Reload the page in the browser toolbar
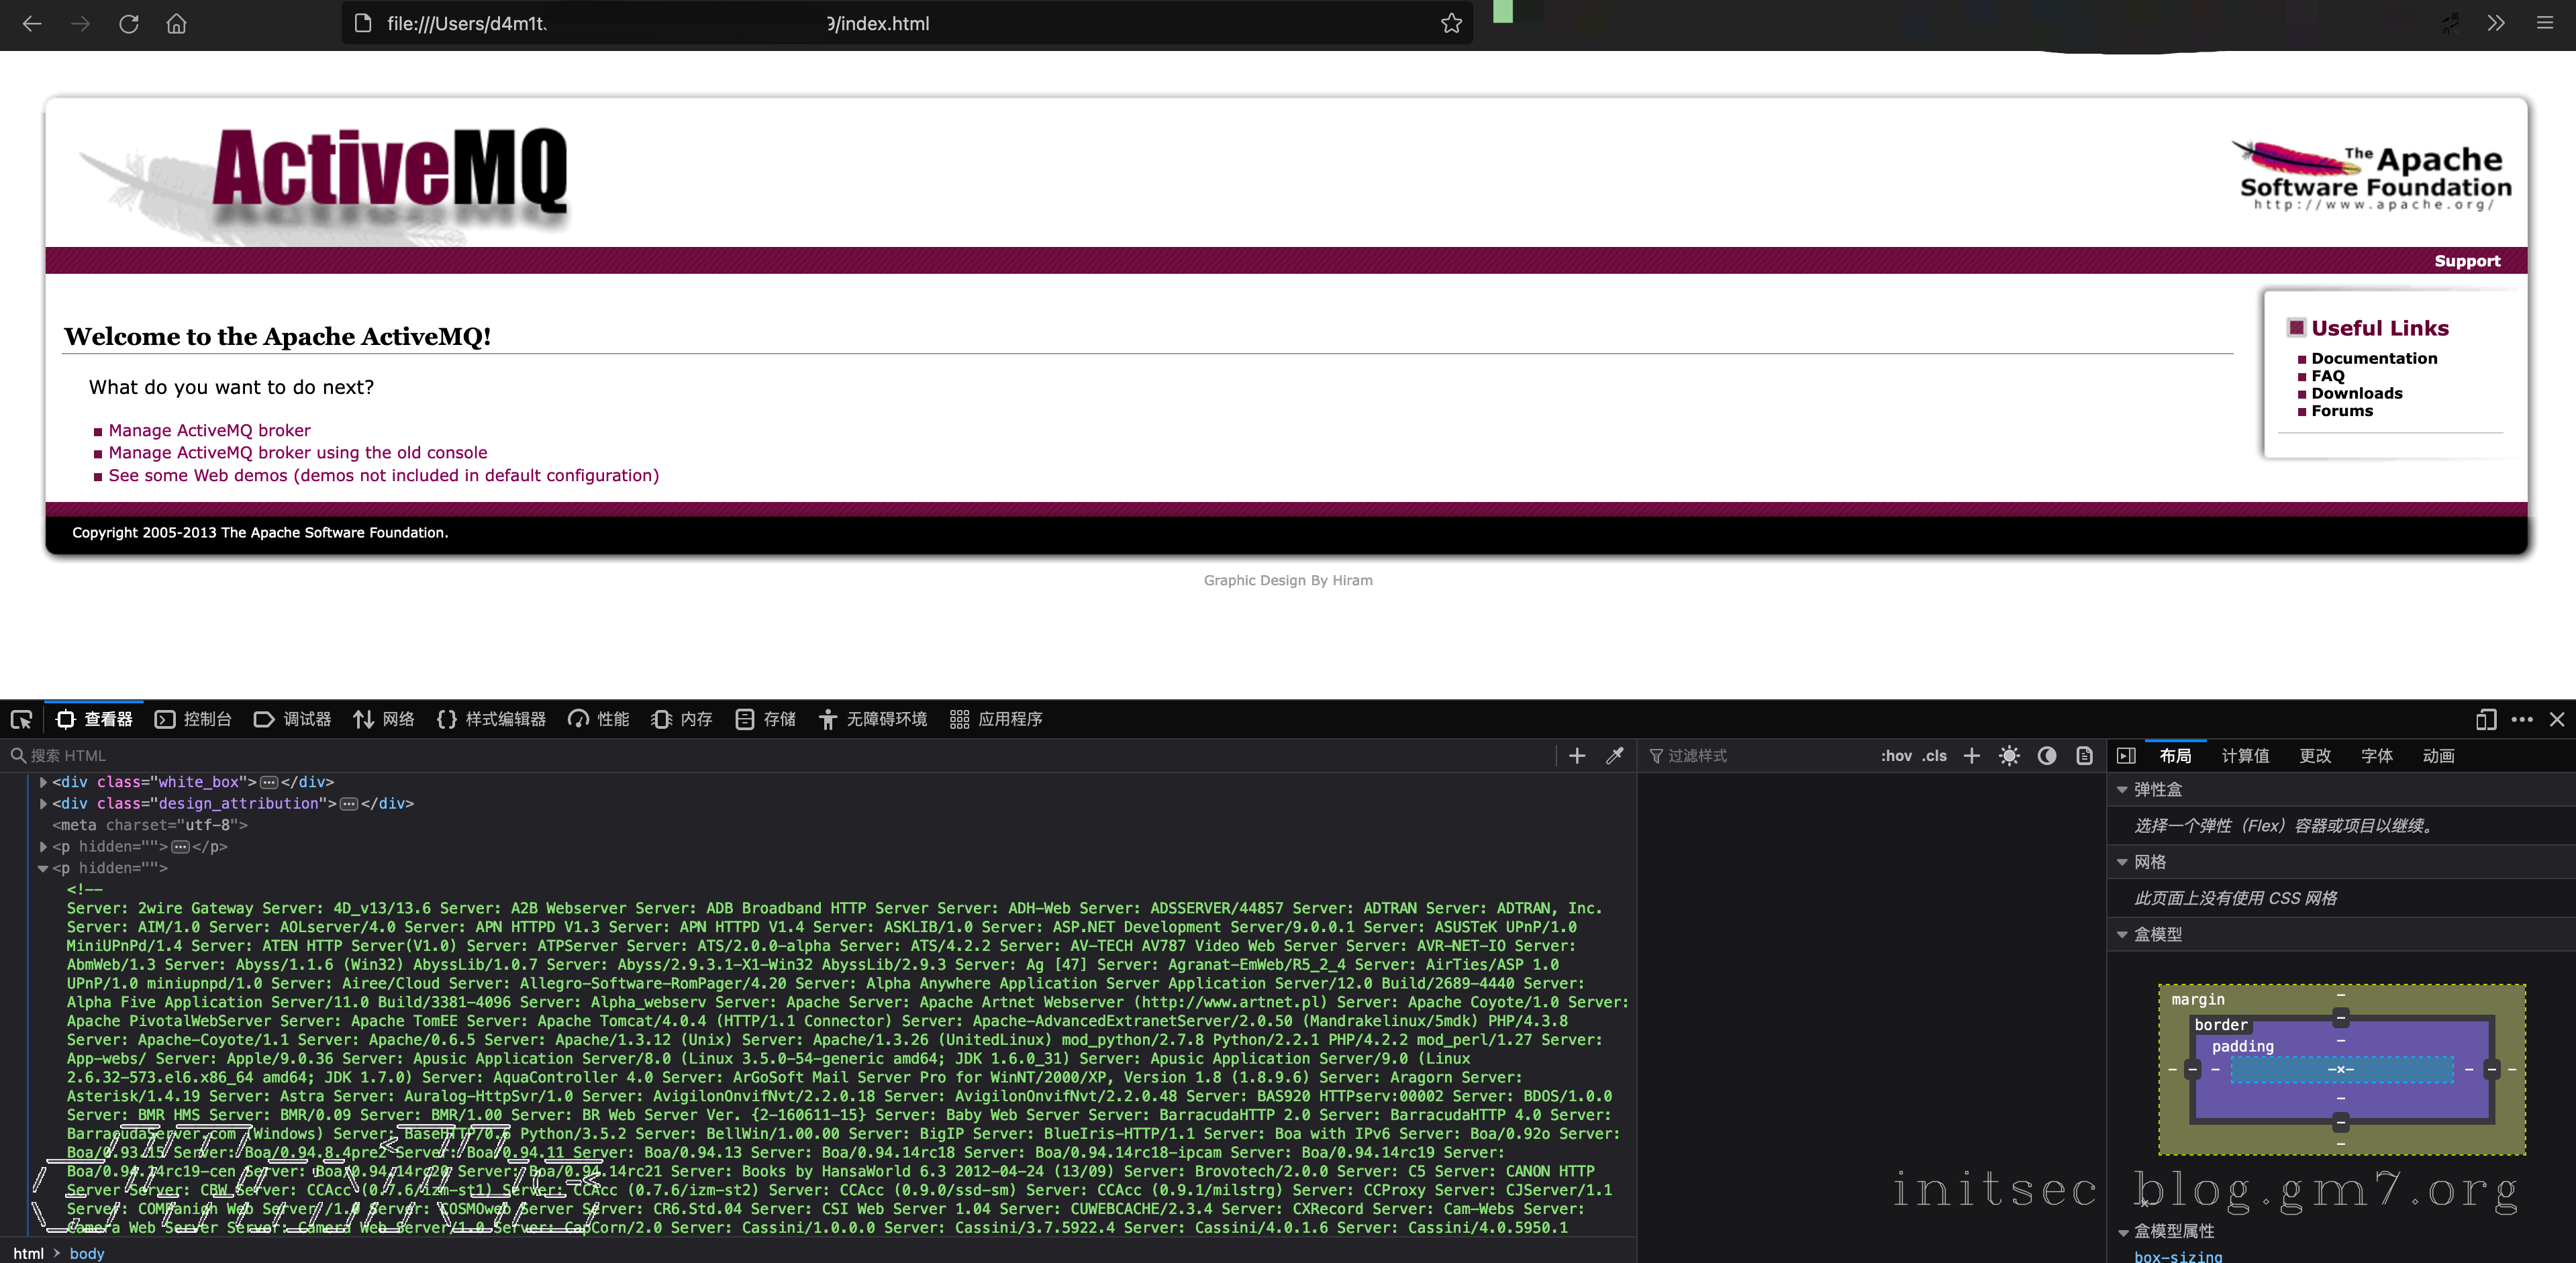 (x=129, y=23)
